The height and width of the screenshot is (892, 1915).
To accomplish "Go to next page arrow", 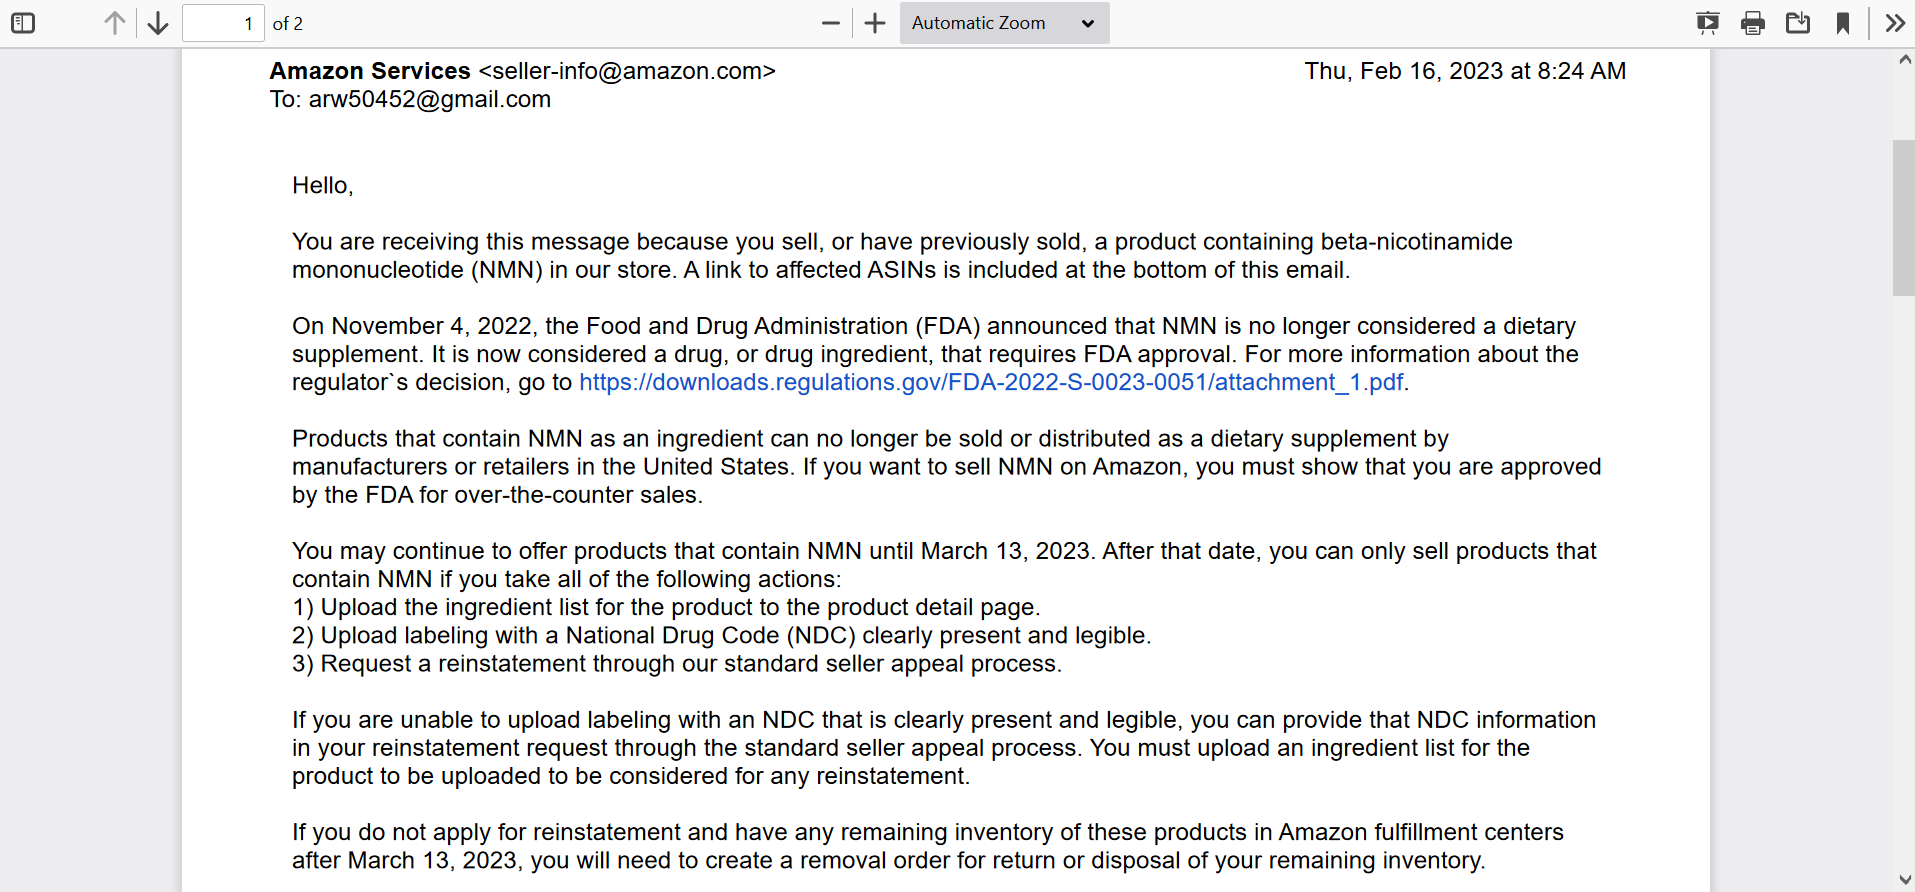I will click(x=158, y=23).
